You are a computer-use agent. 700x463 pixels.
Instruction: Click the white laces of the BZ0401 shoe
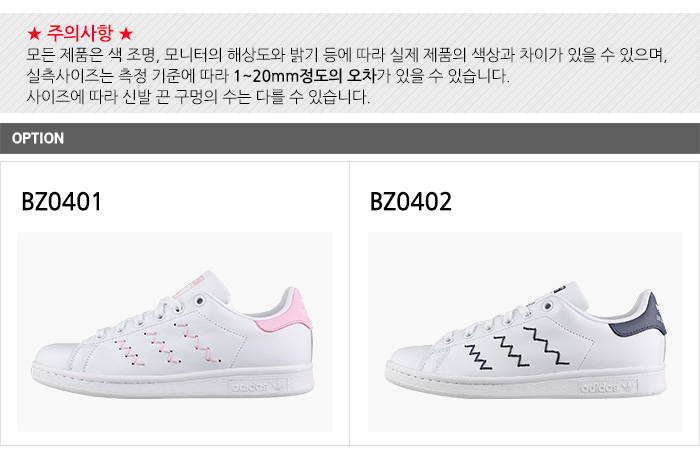point(147,317)
